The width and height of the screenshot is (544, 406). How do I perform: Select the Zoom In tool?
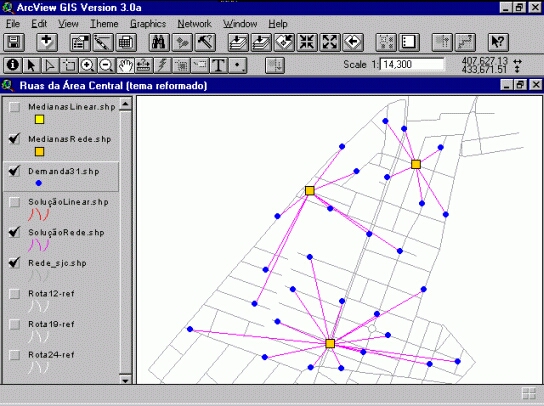[x=87, y=65]
